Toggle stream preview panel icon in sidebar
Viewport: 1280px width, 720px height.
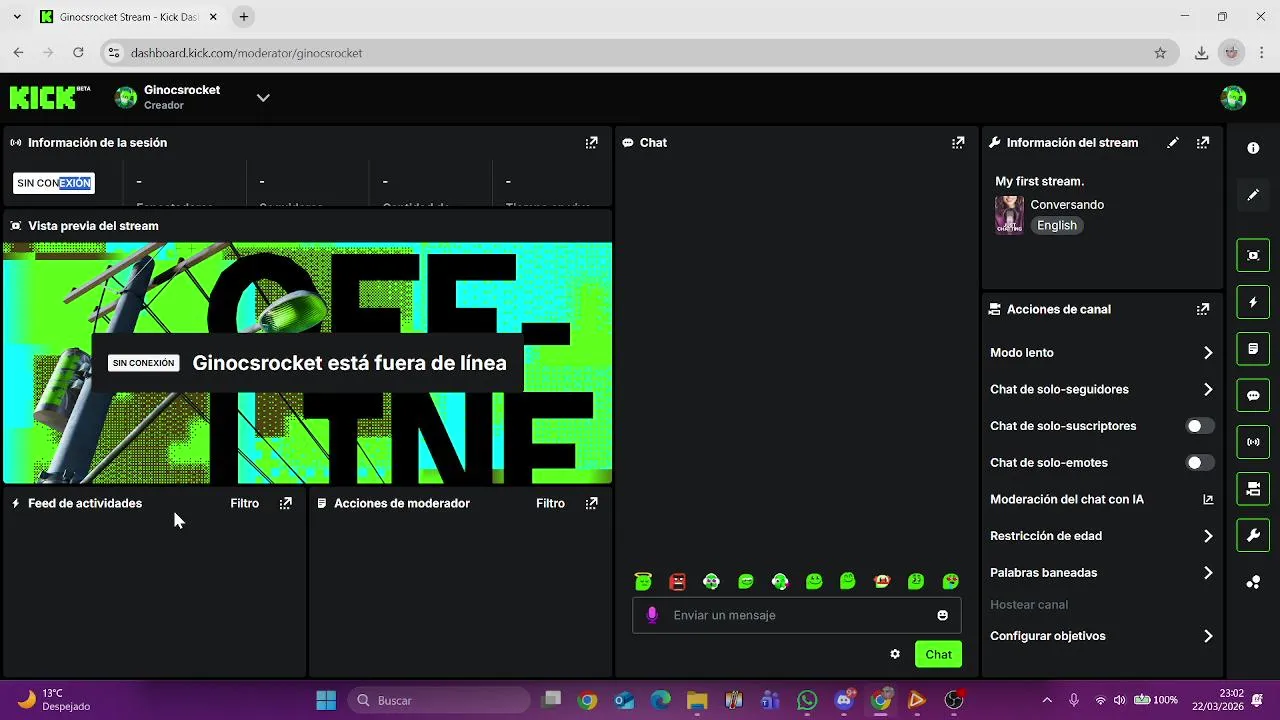coord(1253,255)
